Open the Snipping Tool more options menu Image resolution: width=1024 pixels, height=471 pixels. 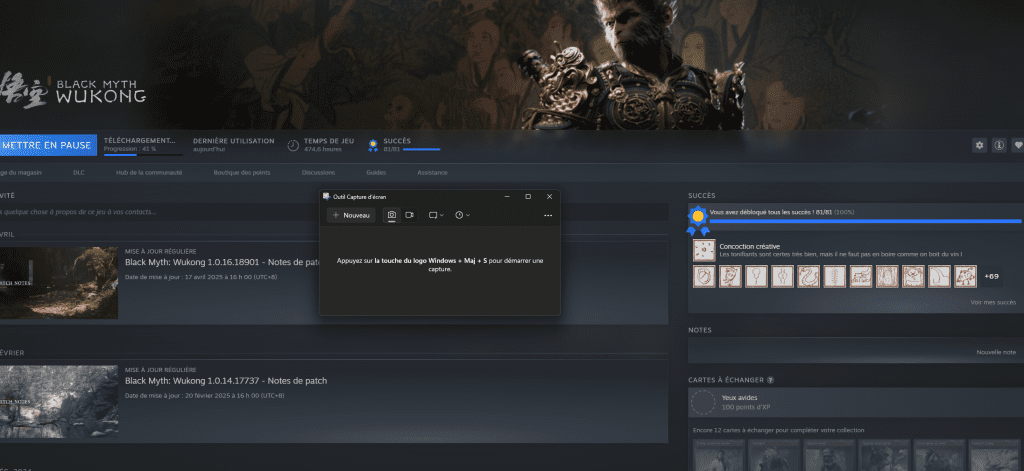pos(548,215)
